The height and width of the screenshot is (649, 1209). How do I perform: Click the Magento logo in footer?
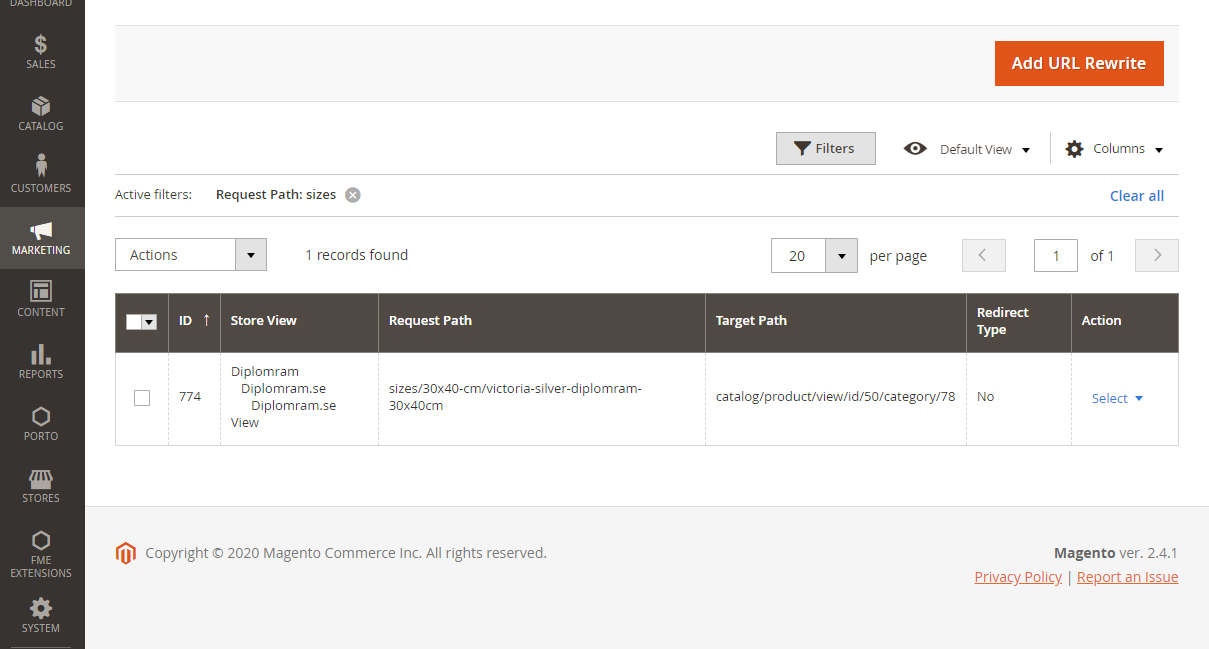click(125, 553)
